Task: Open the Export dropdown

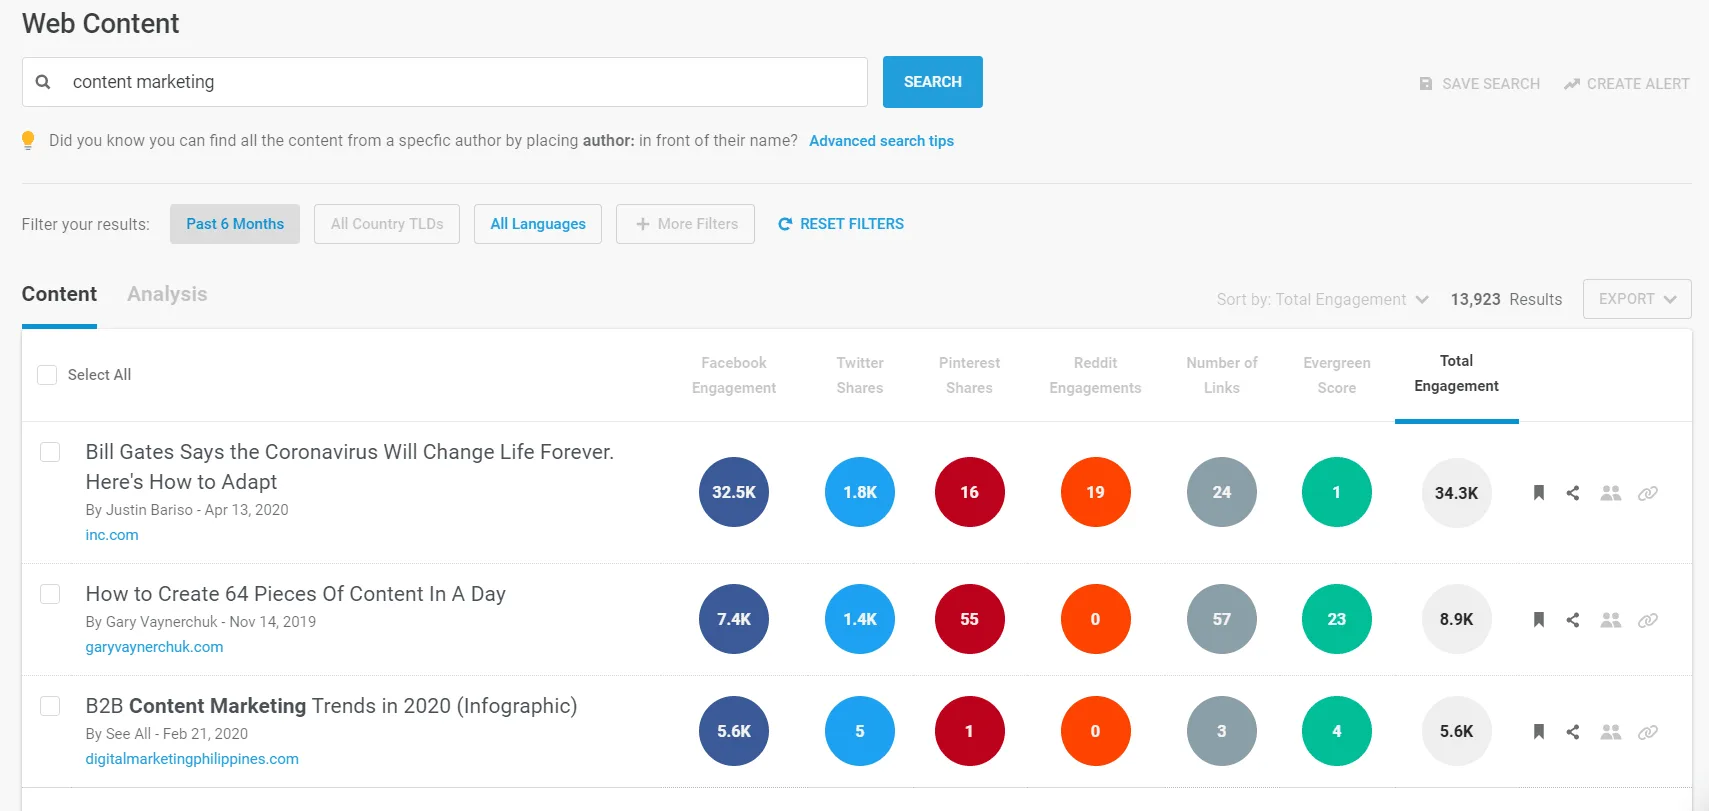Action: (x=1637, y=299)
